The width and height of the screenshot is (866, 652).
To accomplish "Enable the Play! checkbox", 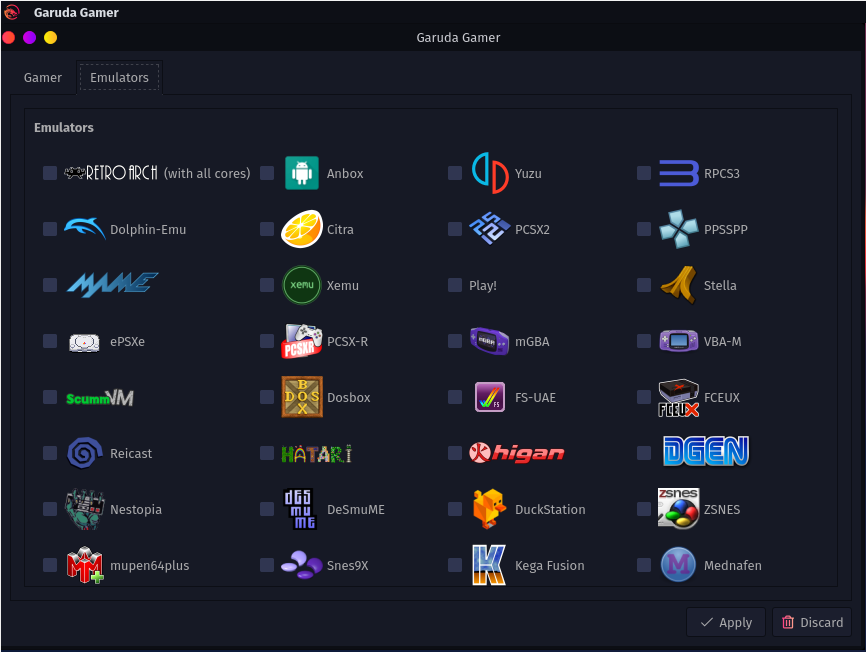I will coord(455,285).
